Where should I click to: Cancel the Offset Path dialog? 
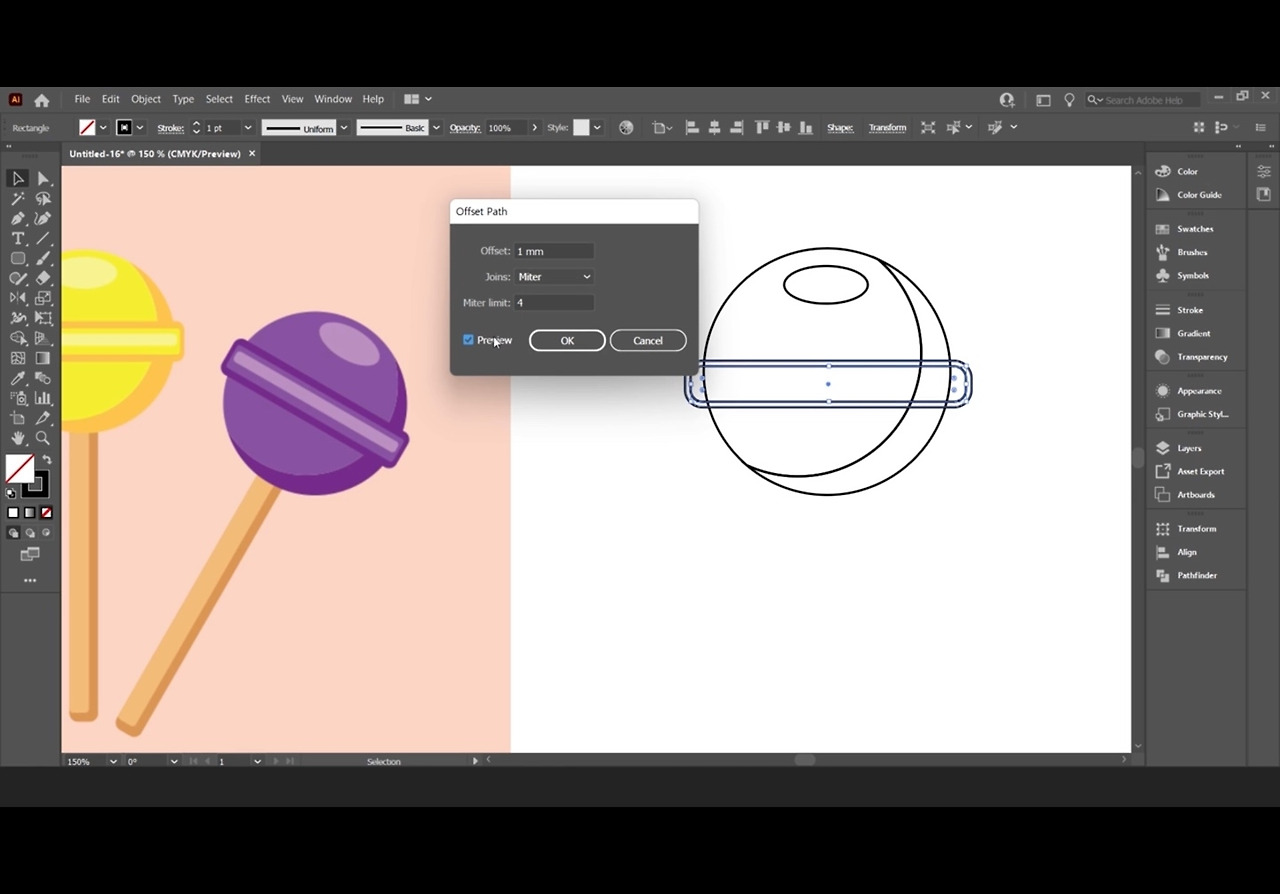pos(648,341)
